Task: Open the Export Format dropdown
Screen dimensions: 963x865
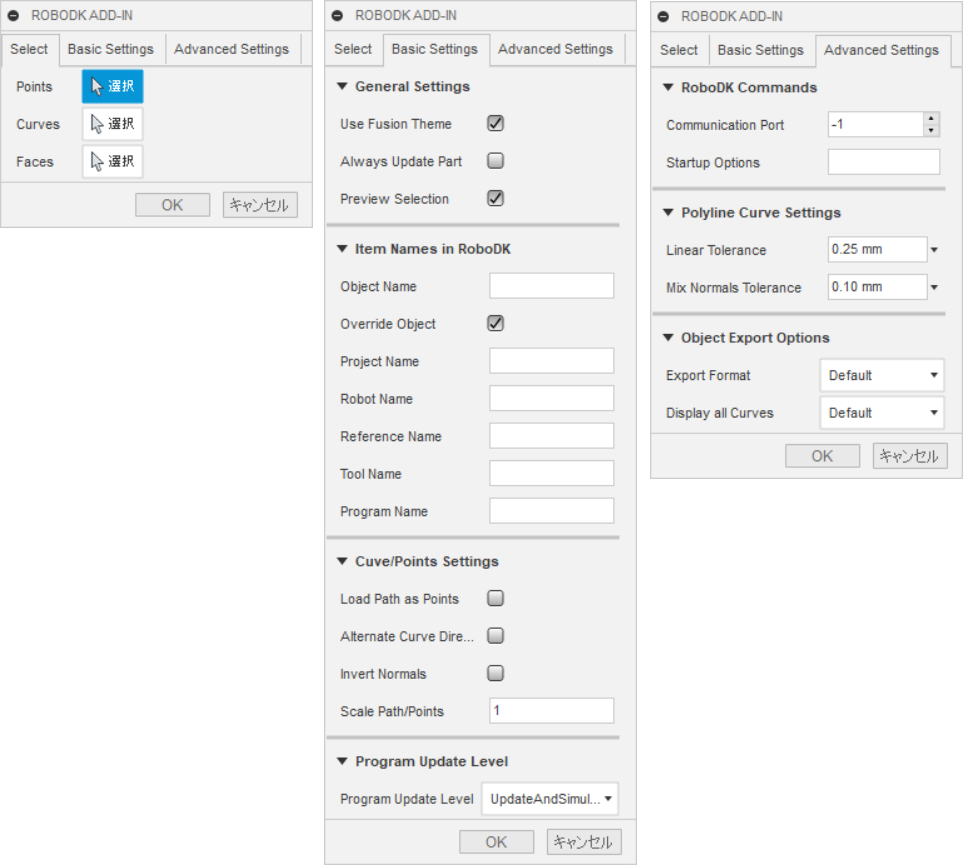Action: click(x=882, y=375)
